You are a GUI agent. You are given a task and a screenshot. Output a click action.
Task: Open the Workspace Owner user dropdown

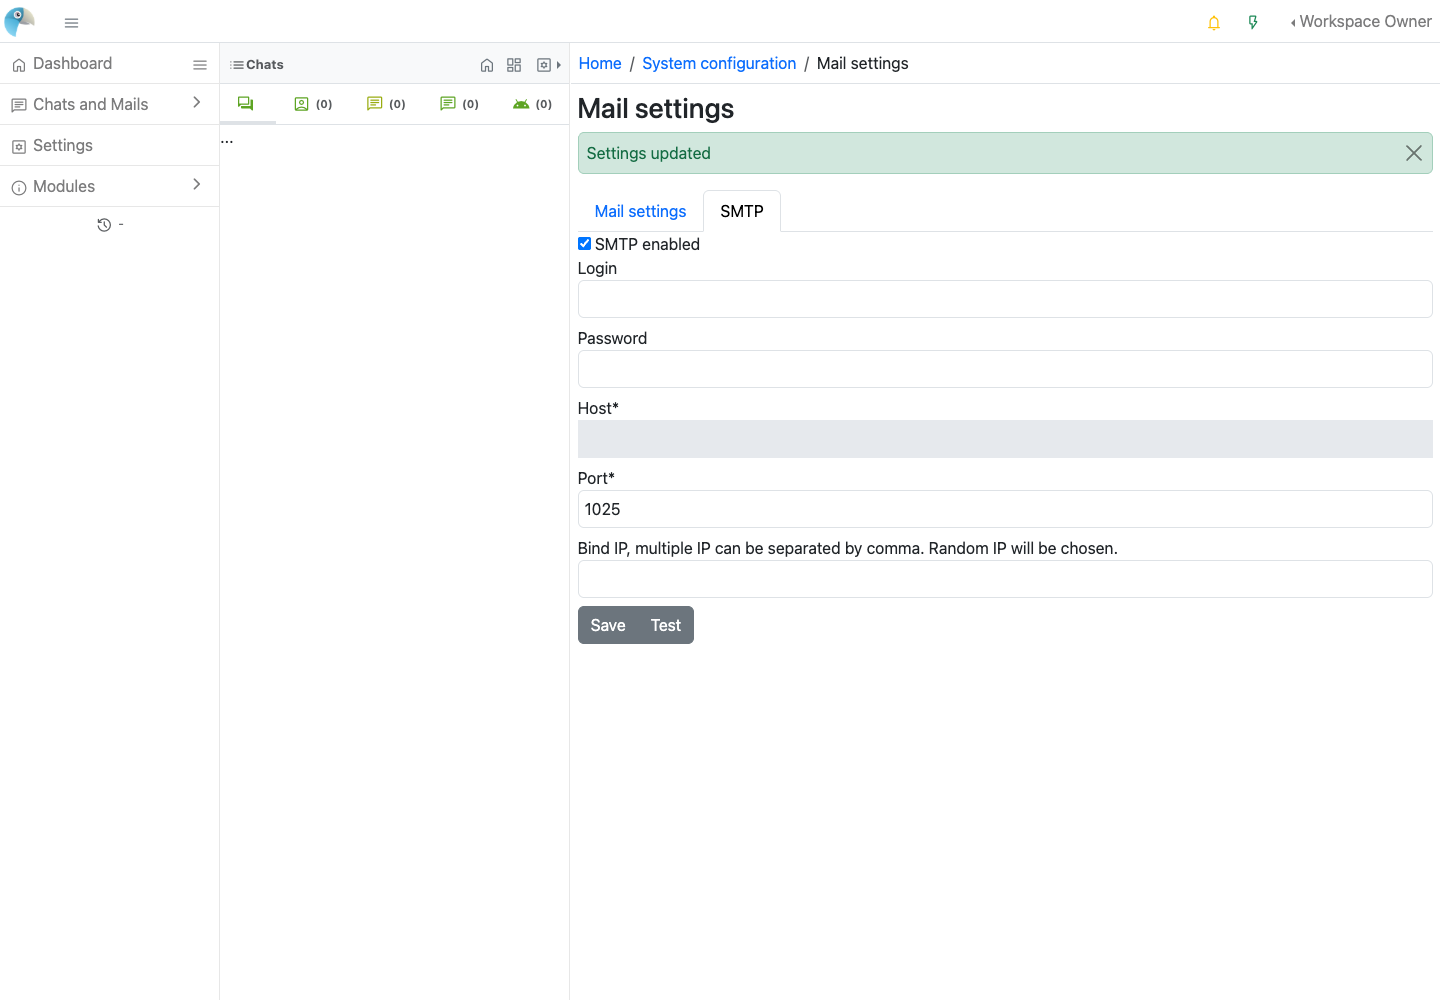(x=1361, y=22)
